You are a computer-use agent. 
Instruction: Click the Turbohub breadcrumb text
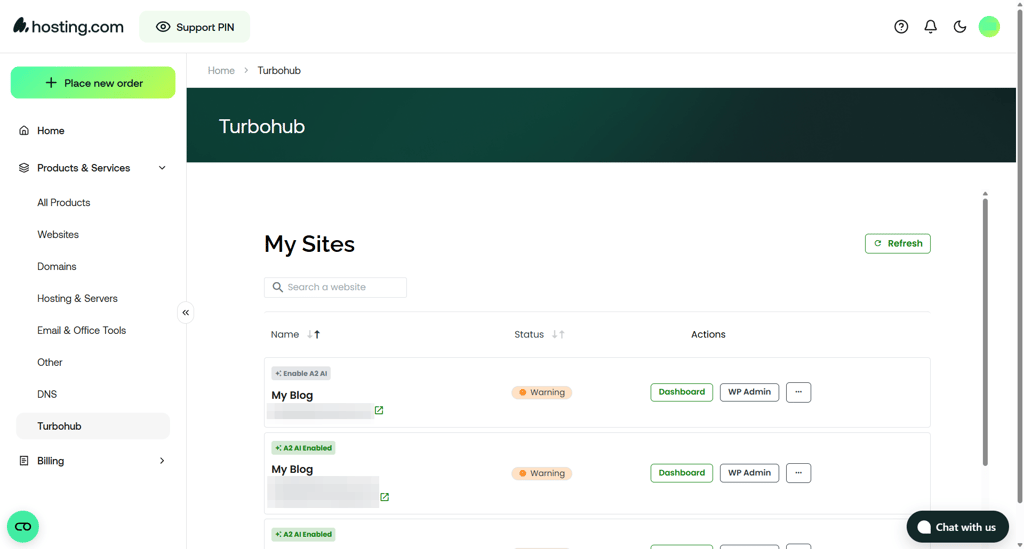coord(279,71)
